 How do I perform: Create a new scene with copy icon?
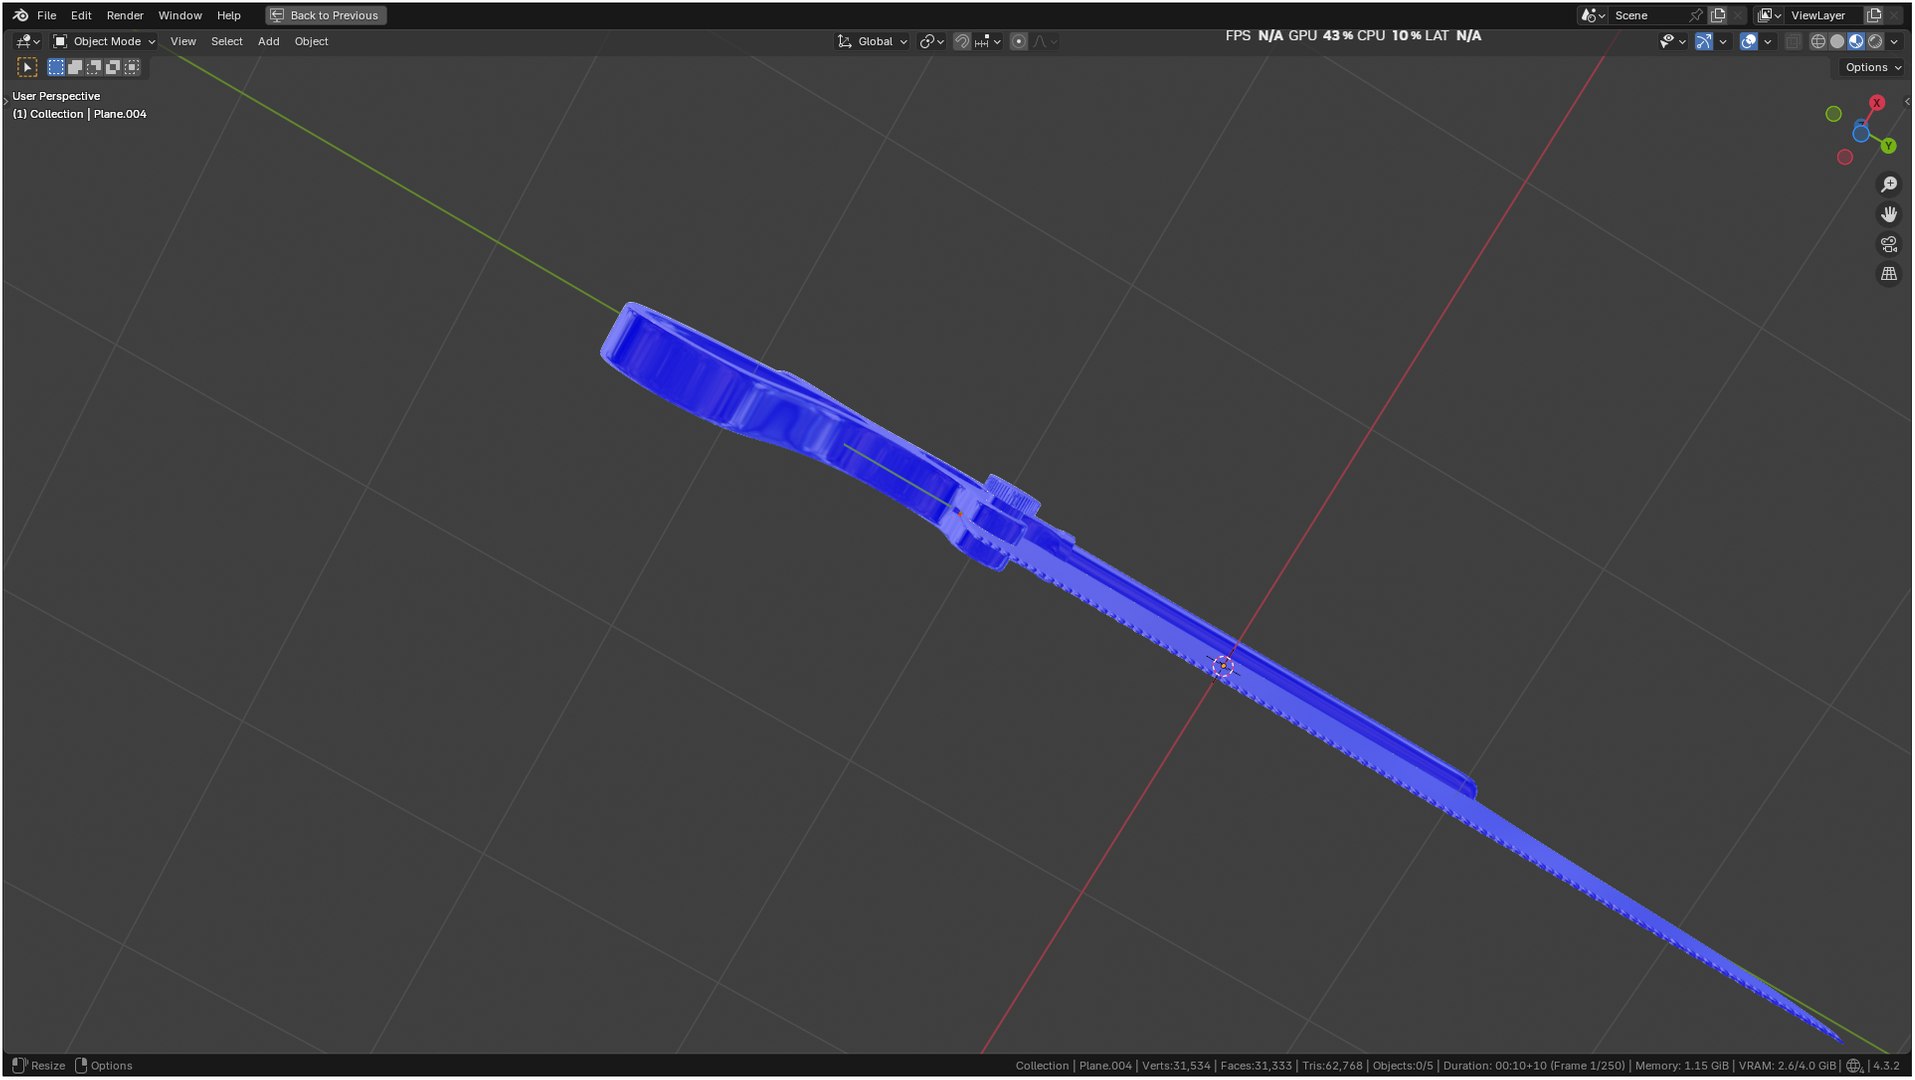click(x=1718, y=15)
